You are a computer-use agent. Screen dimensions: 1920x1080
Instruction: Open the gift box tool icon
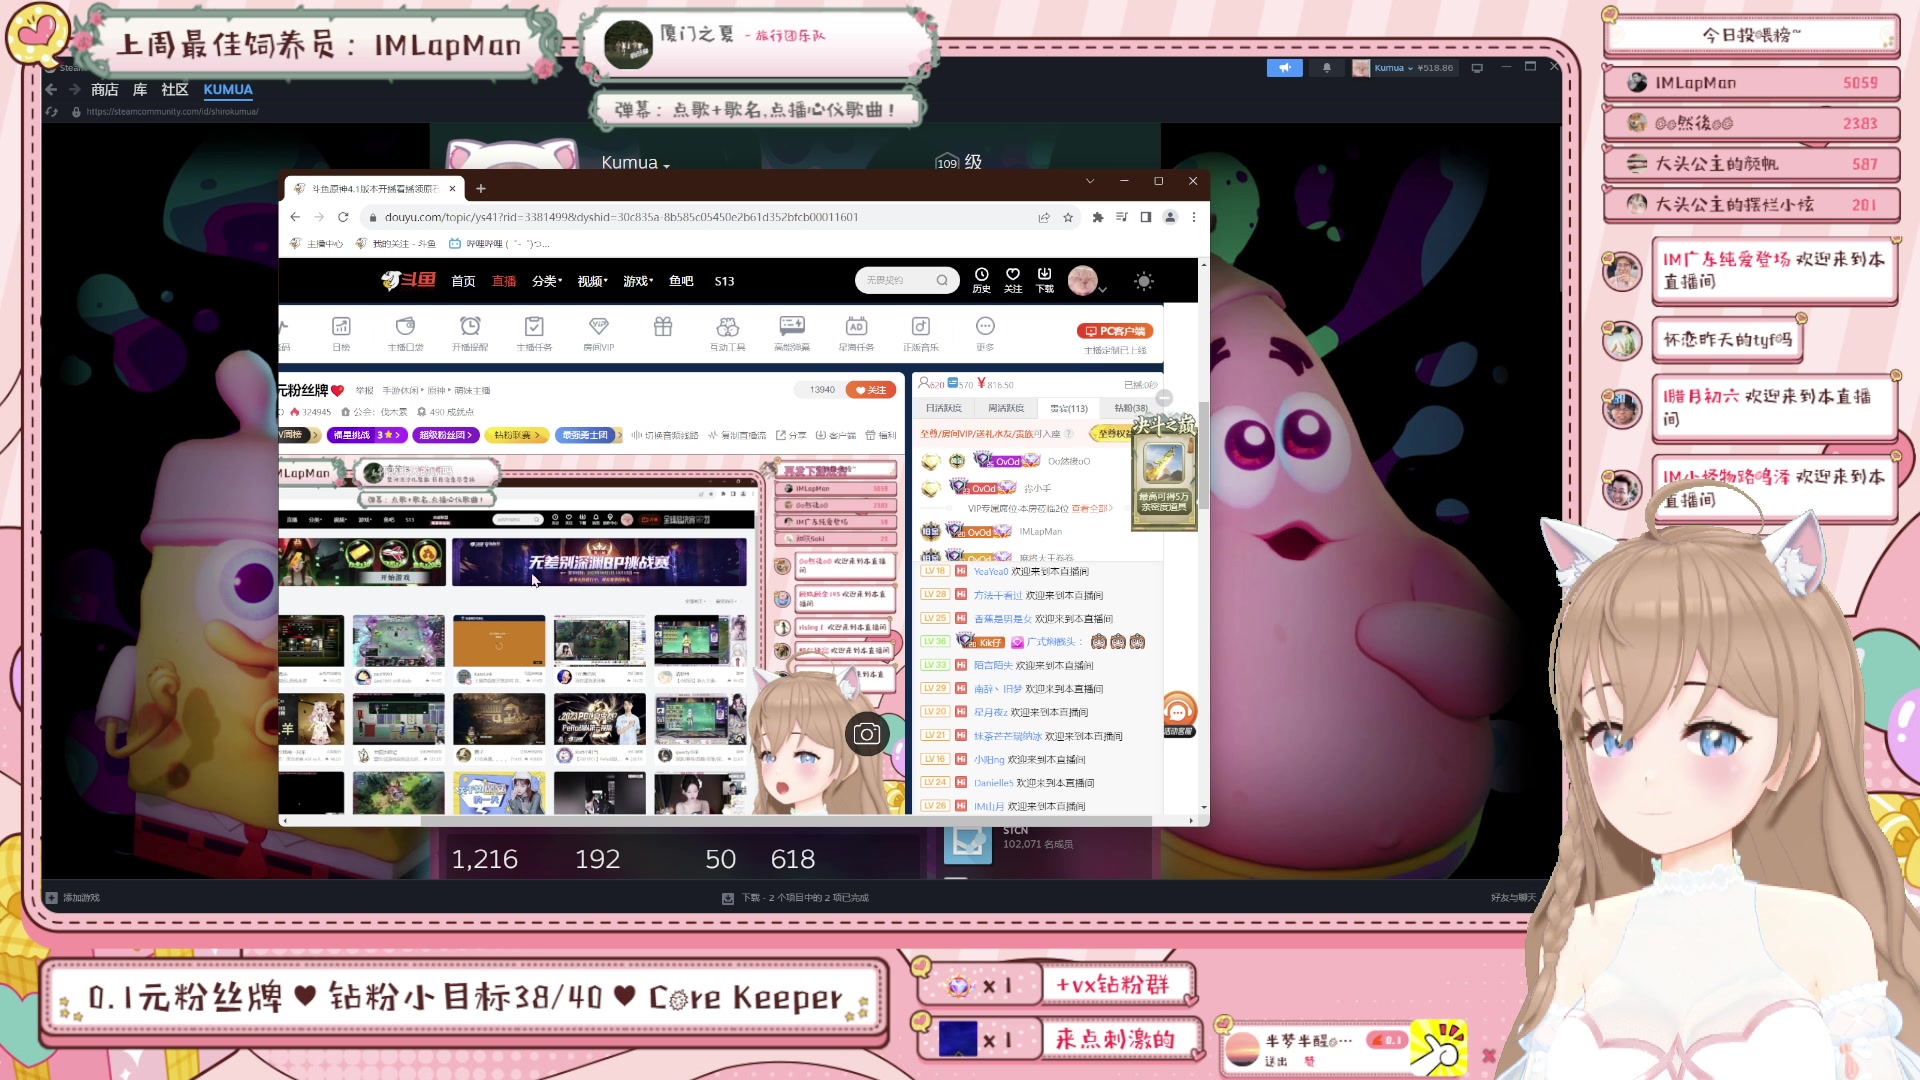point(663,327)
